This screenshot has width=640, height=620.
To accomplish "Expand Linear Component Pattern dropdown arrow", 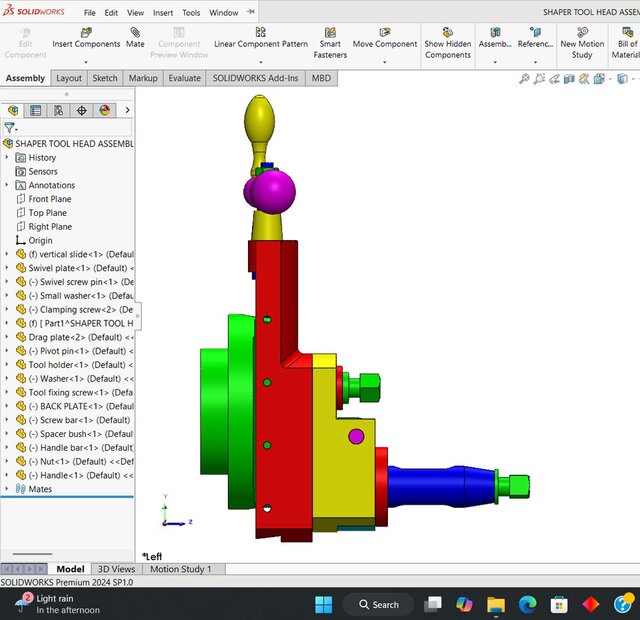I will pyautogui.click(x=261, y=62).
